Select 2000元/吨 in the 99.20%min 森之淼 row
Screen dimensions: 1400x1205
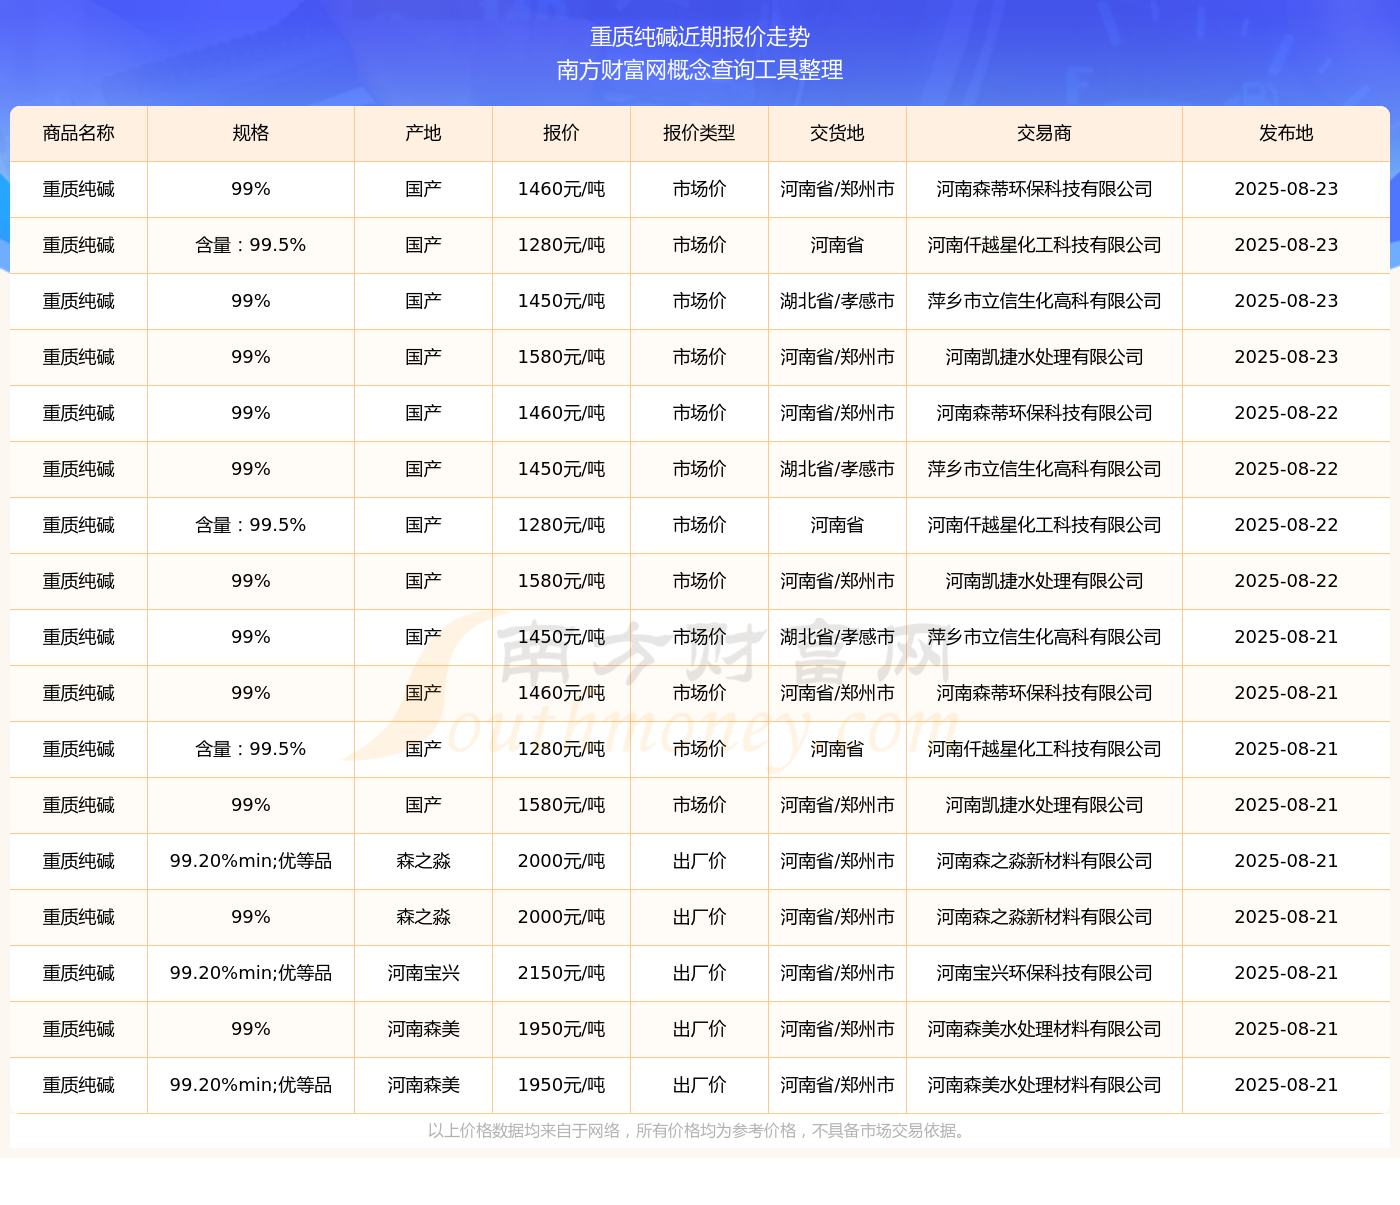[x=562, y=861]
